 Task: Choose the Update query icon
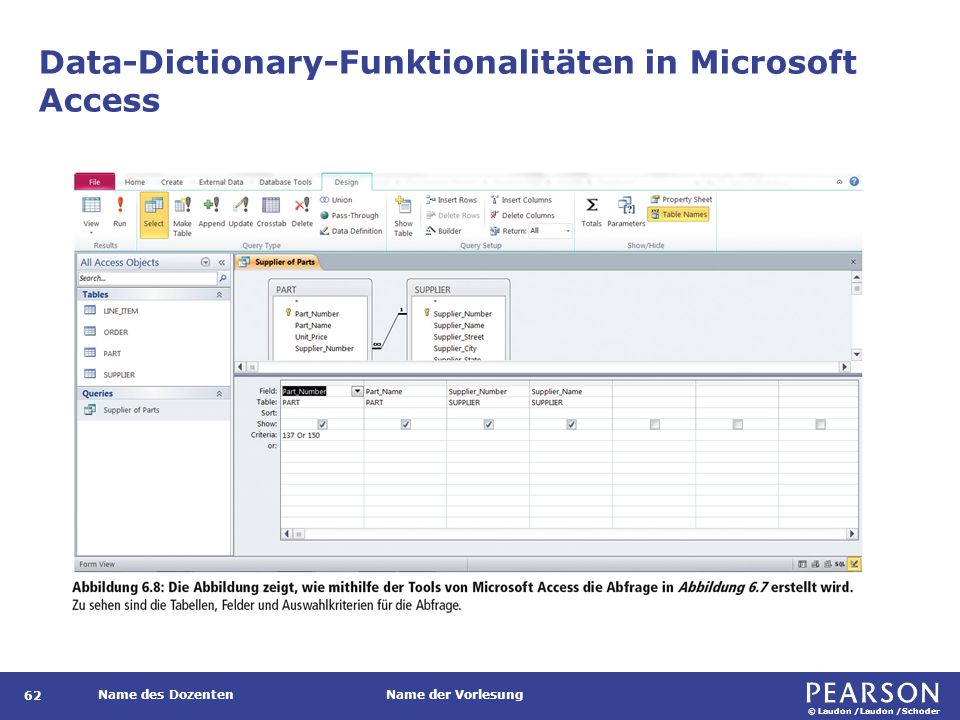coord(241,204)
